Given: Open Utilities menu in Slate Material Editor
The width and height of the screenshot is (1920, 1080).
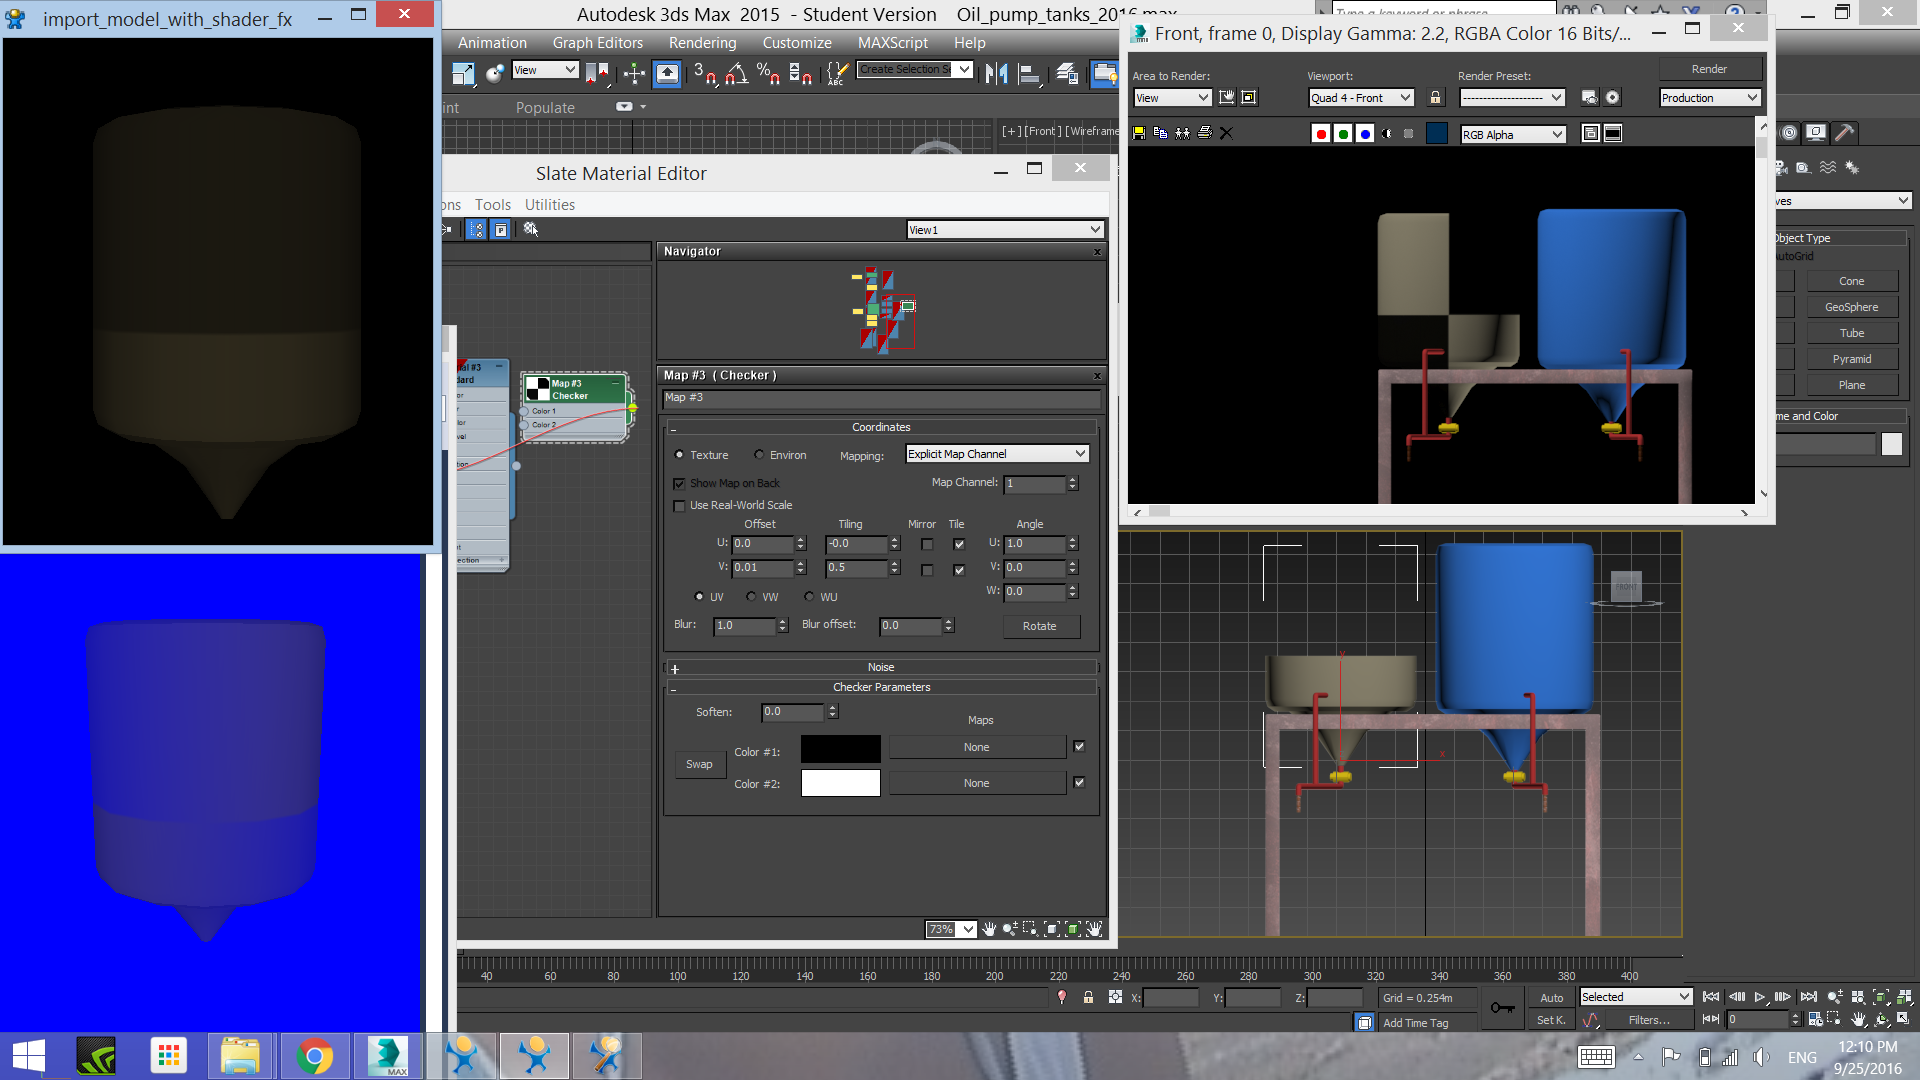Looking at the screenshot, I should click(x=550, y=205).
